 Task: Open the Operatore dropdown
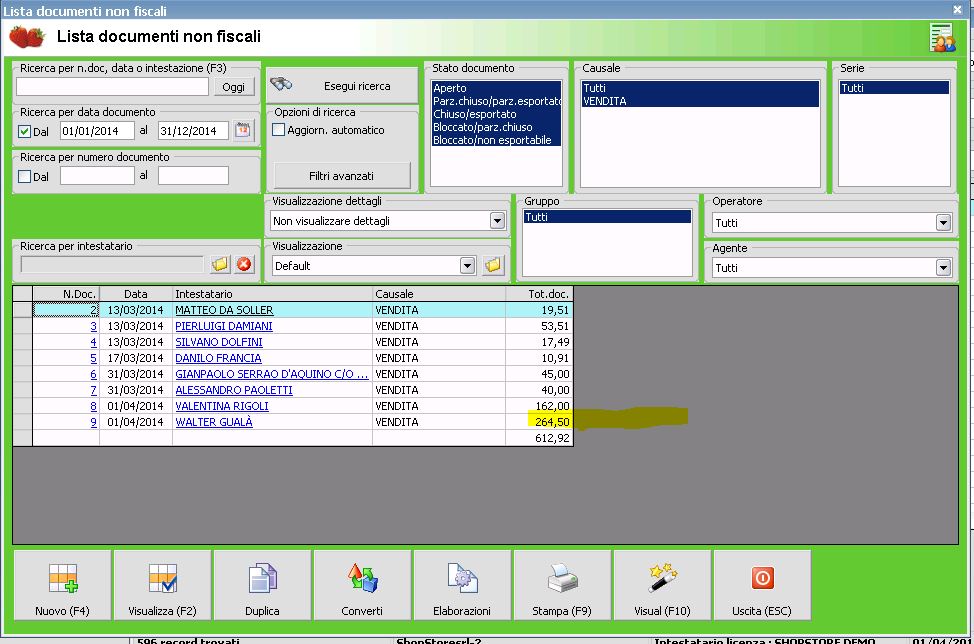[x=943, y=222]
